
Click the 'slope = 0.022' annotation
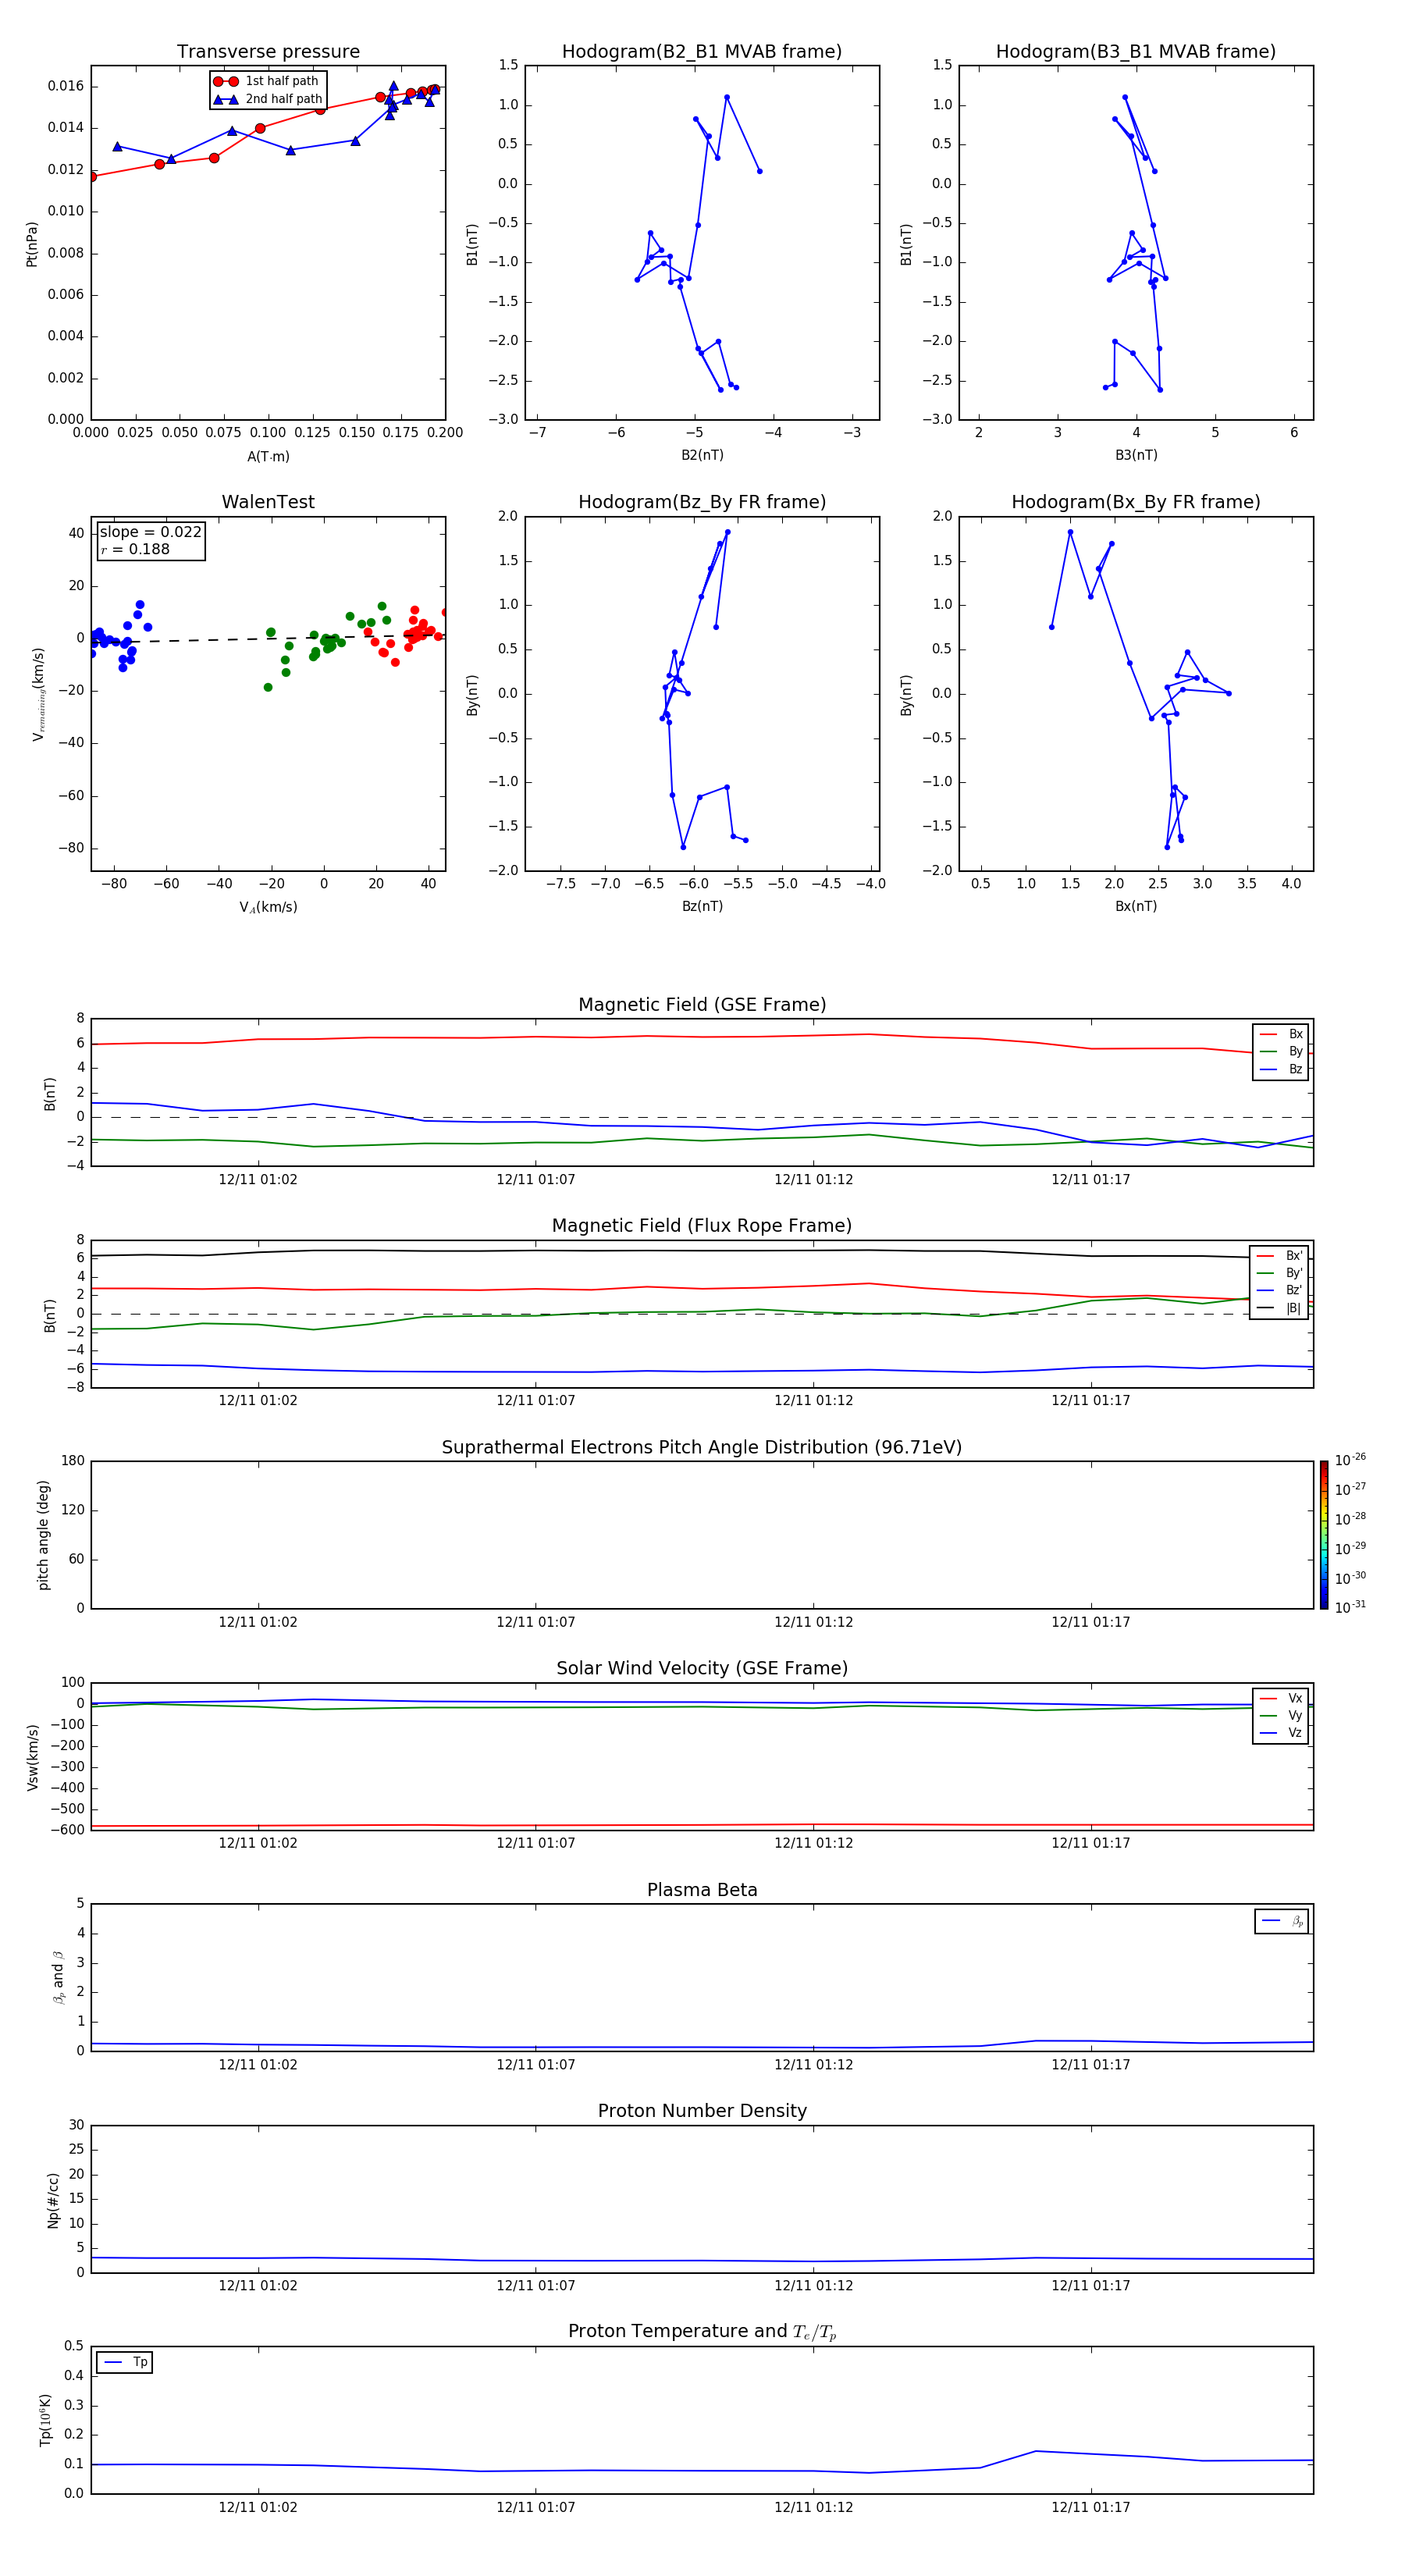point(150,532)
